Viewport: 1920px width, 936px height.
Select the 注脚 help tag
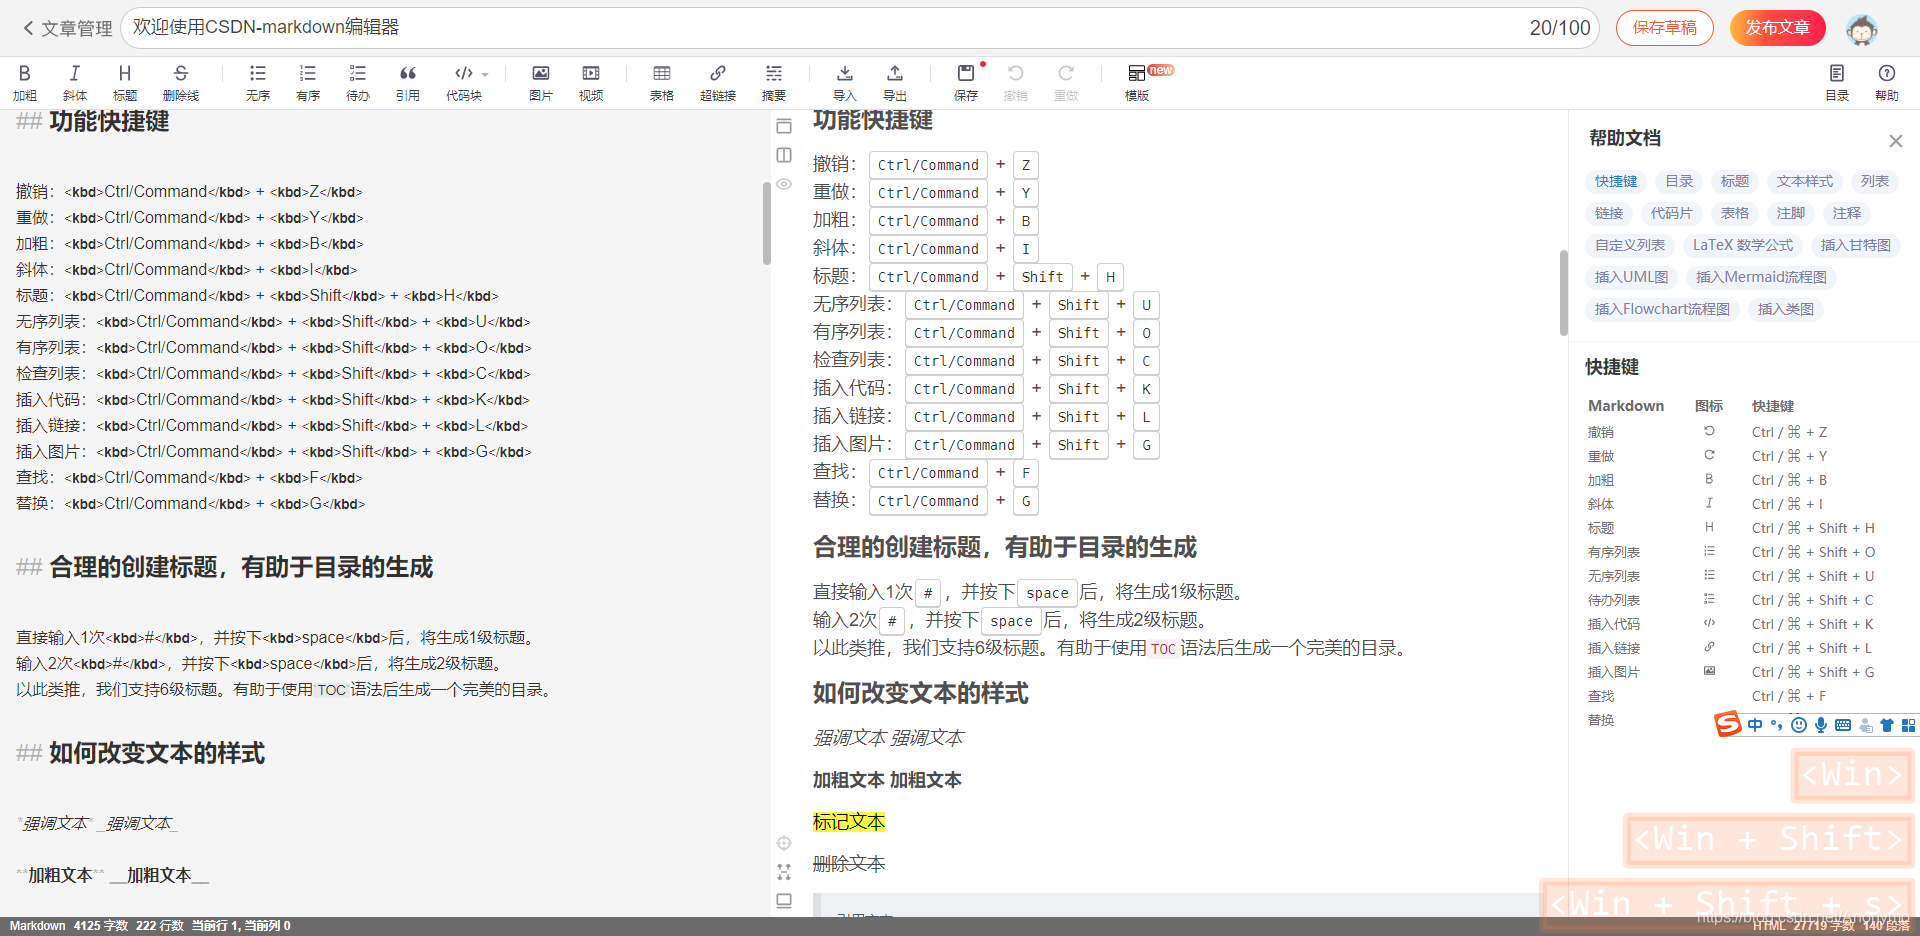point(1791,213)
